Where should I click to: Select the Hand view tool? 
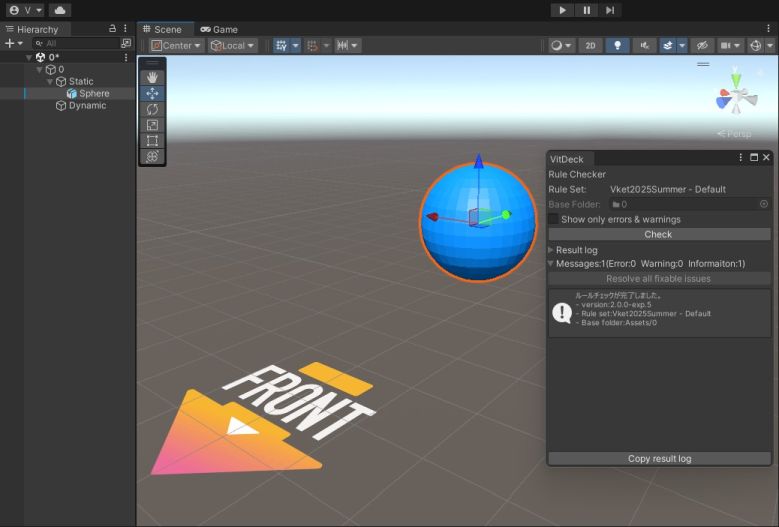pyautogui.click(x=152, y=77)
